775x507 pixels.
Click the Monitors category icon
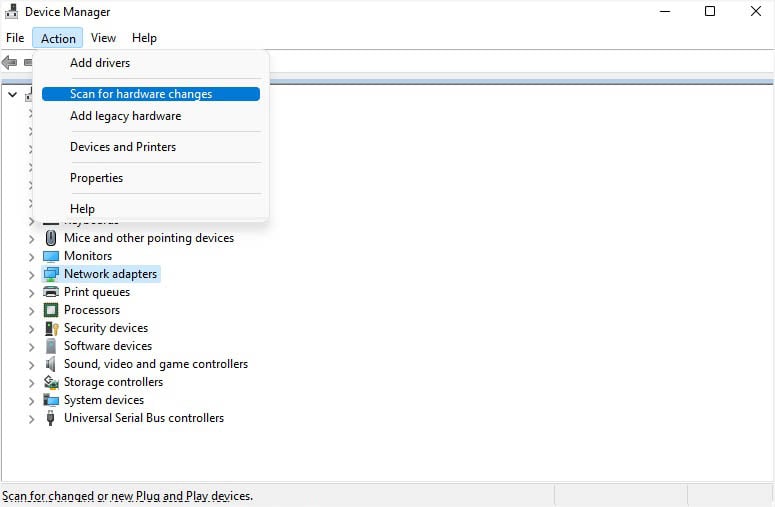[50, 256]
